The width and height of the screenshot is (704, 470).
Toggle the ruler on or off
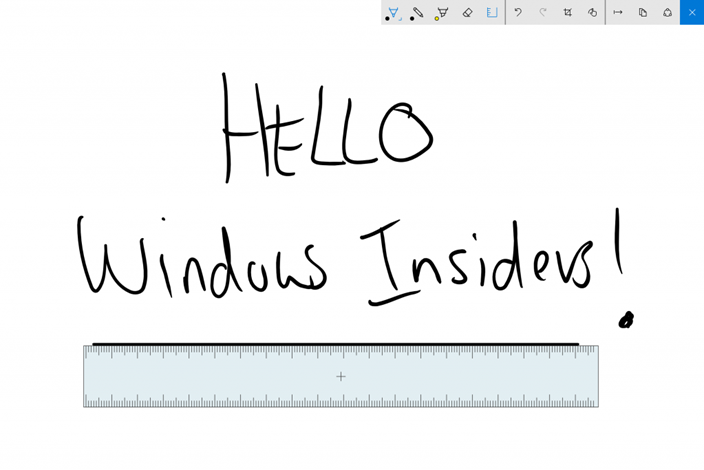pyautogui.click(x=492, y=13)
